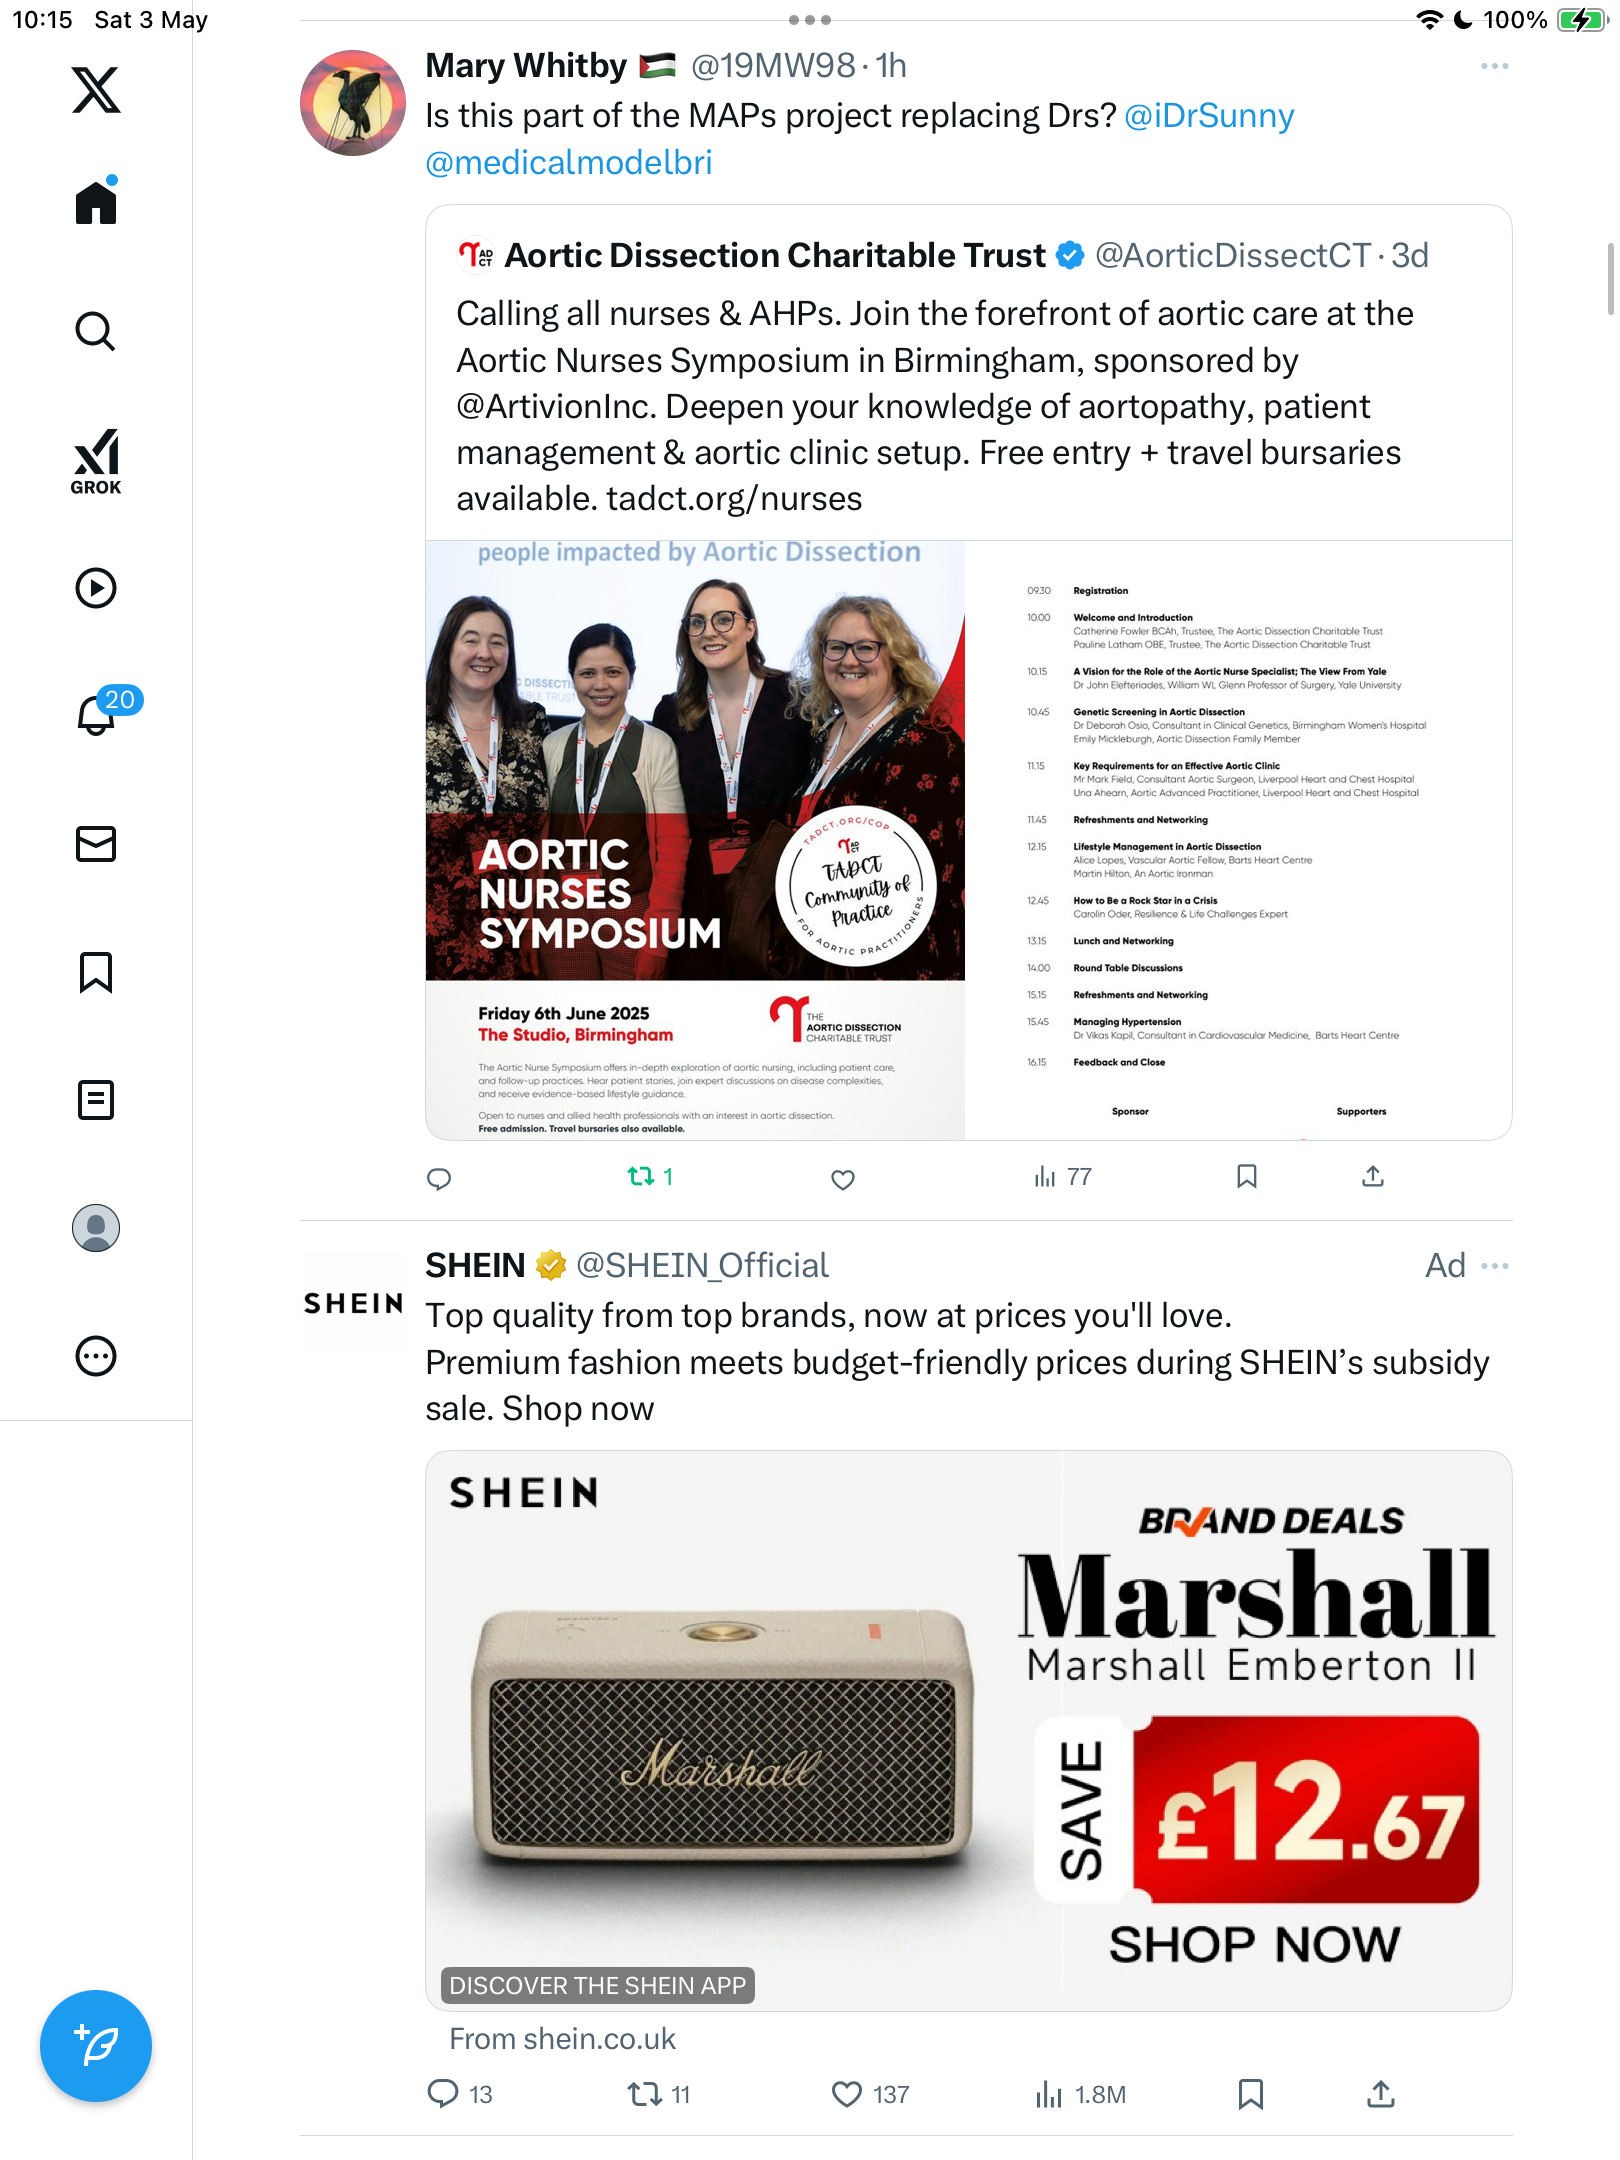1620x2160 pixels.
Task: Open Lists icon in sidebar
Action: pos(96,1100)
